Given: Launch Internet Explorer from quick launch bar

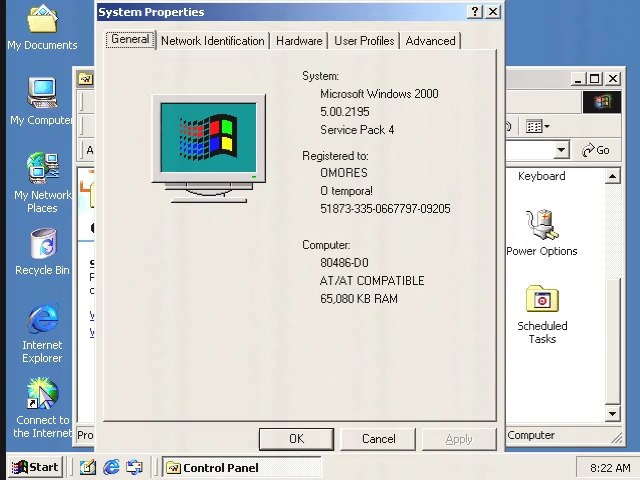Looking at the screenshot, I should (x=111, y=467).
